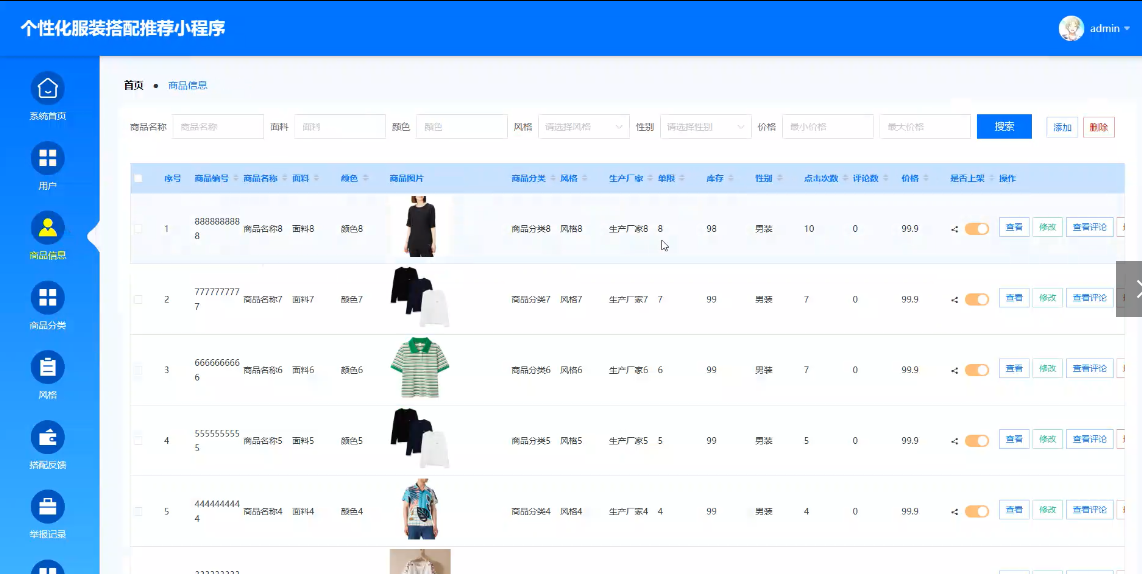Click 修改 button for 商品名称7

tap(1047, 298)
